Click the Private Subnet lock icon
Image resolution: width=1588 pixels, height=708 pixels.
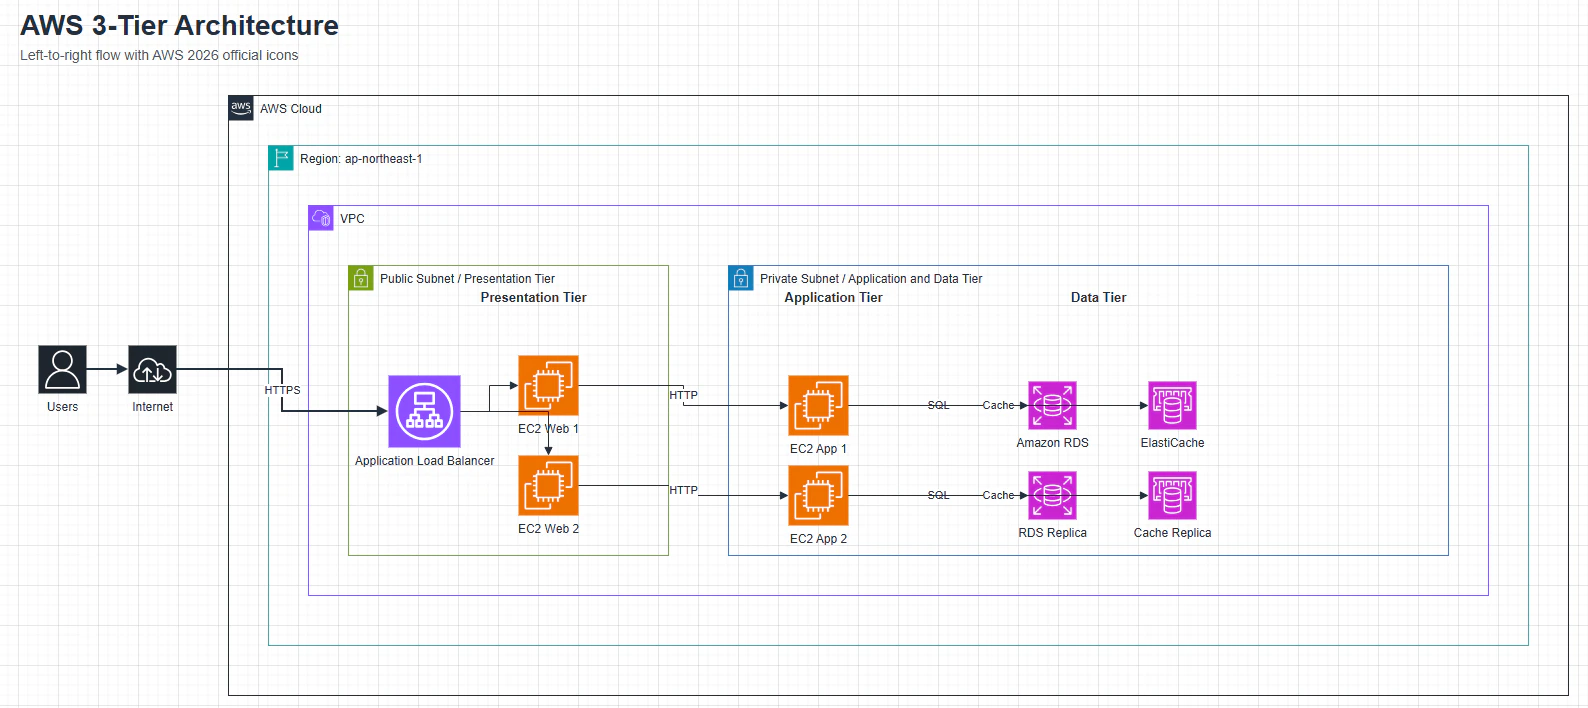point(741,278)
